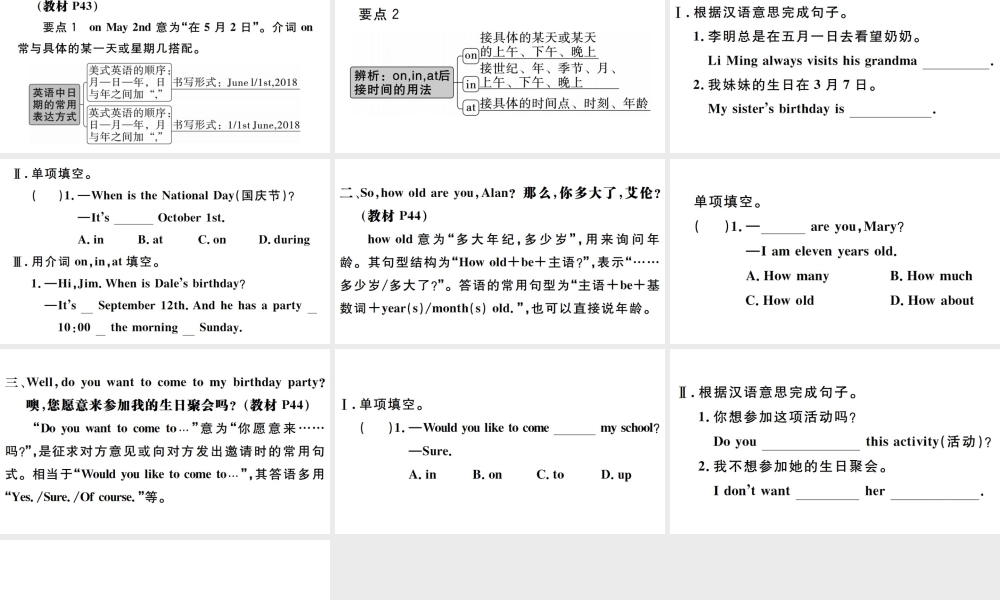Choose option 'C. How old'
1000x600 pixels.
(780, 300)
